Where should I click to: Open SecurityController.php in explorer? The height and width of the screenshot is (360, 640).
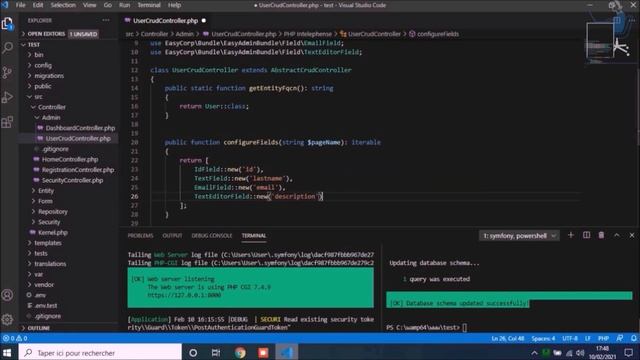[x=72, y=180]
